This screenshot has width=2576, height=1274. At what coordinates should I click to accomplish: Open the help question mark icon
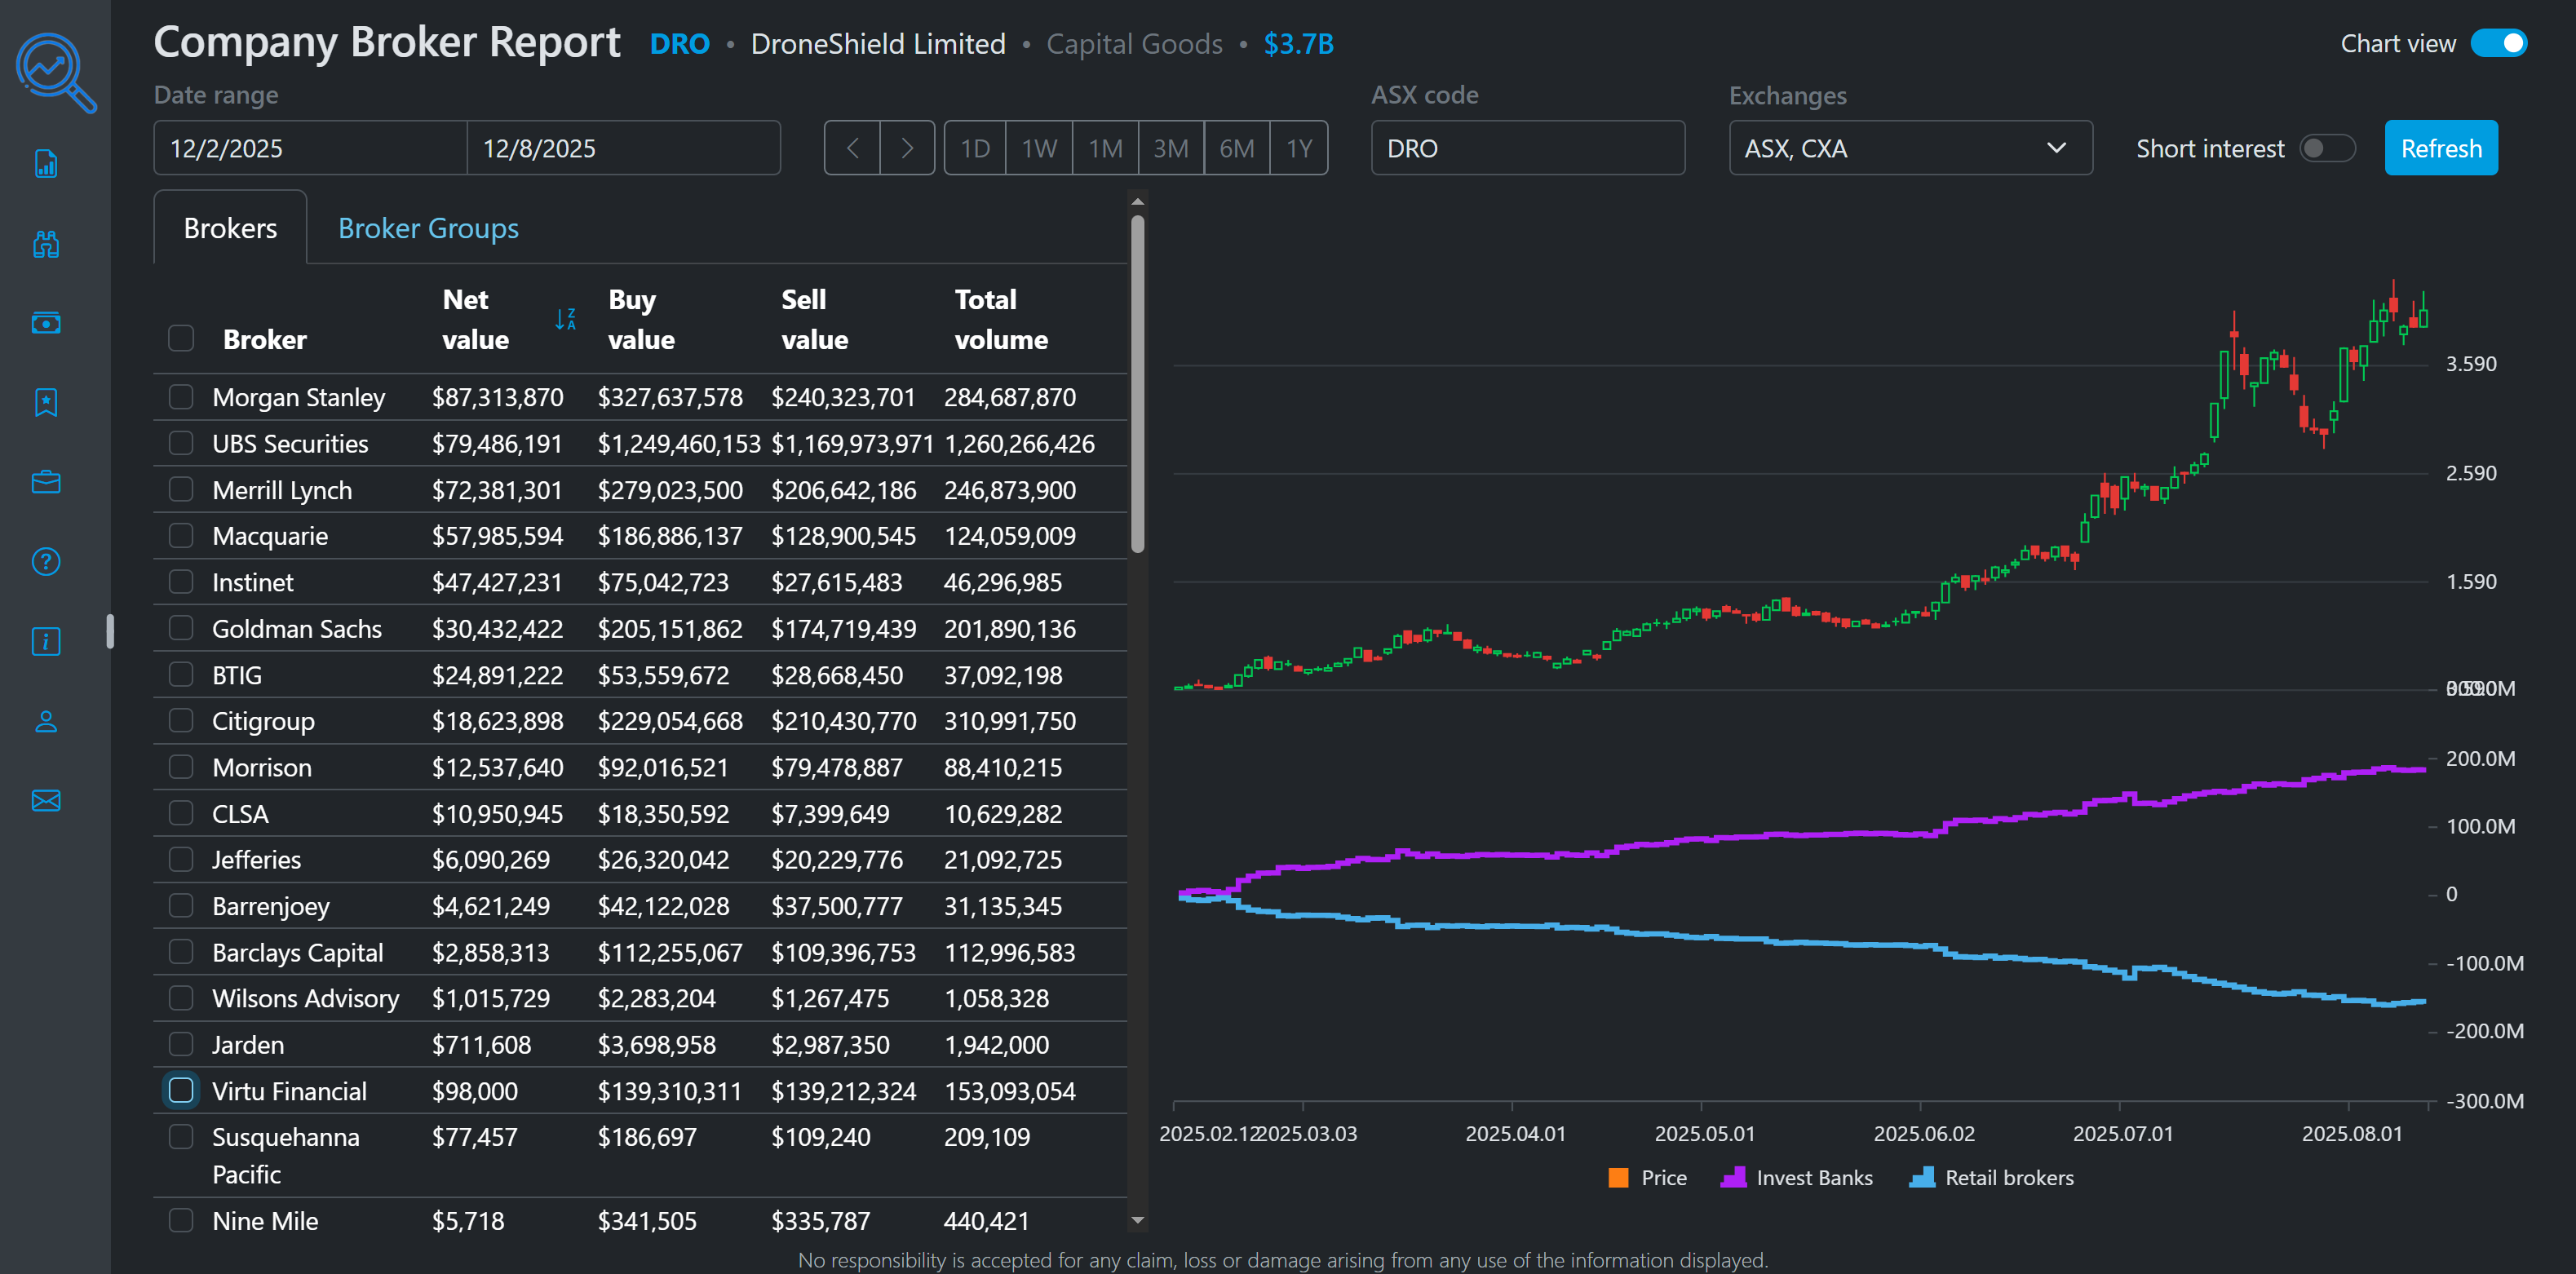click(46, 561)
